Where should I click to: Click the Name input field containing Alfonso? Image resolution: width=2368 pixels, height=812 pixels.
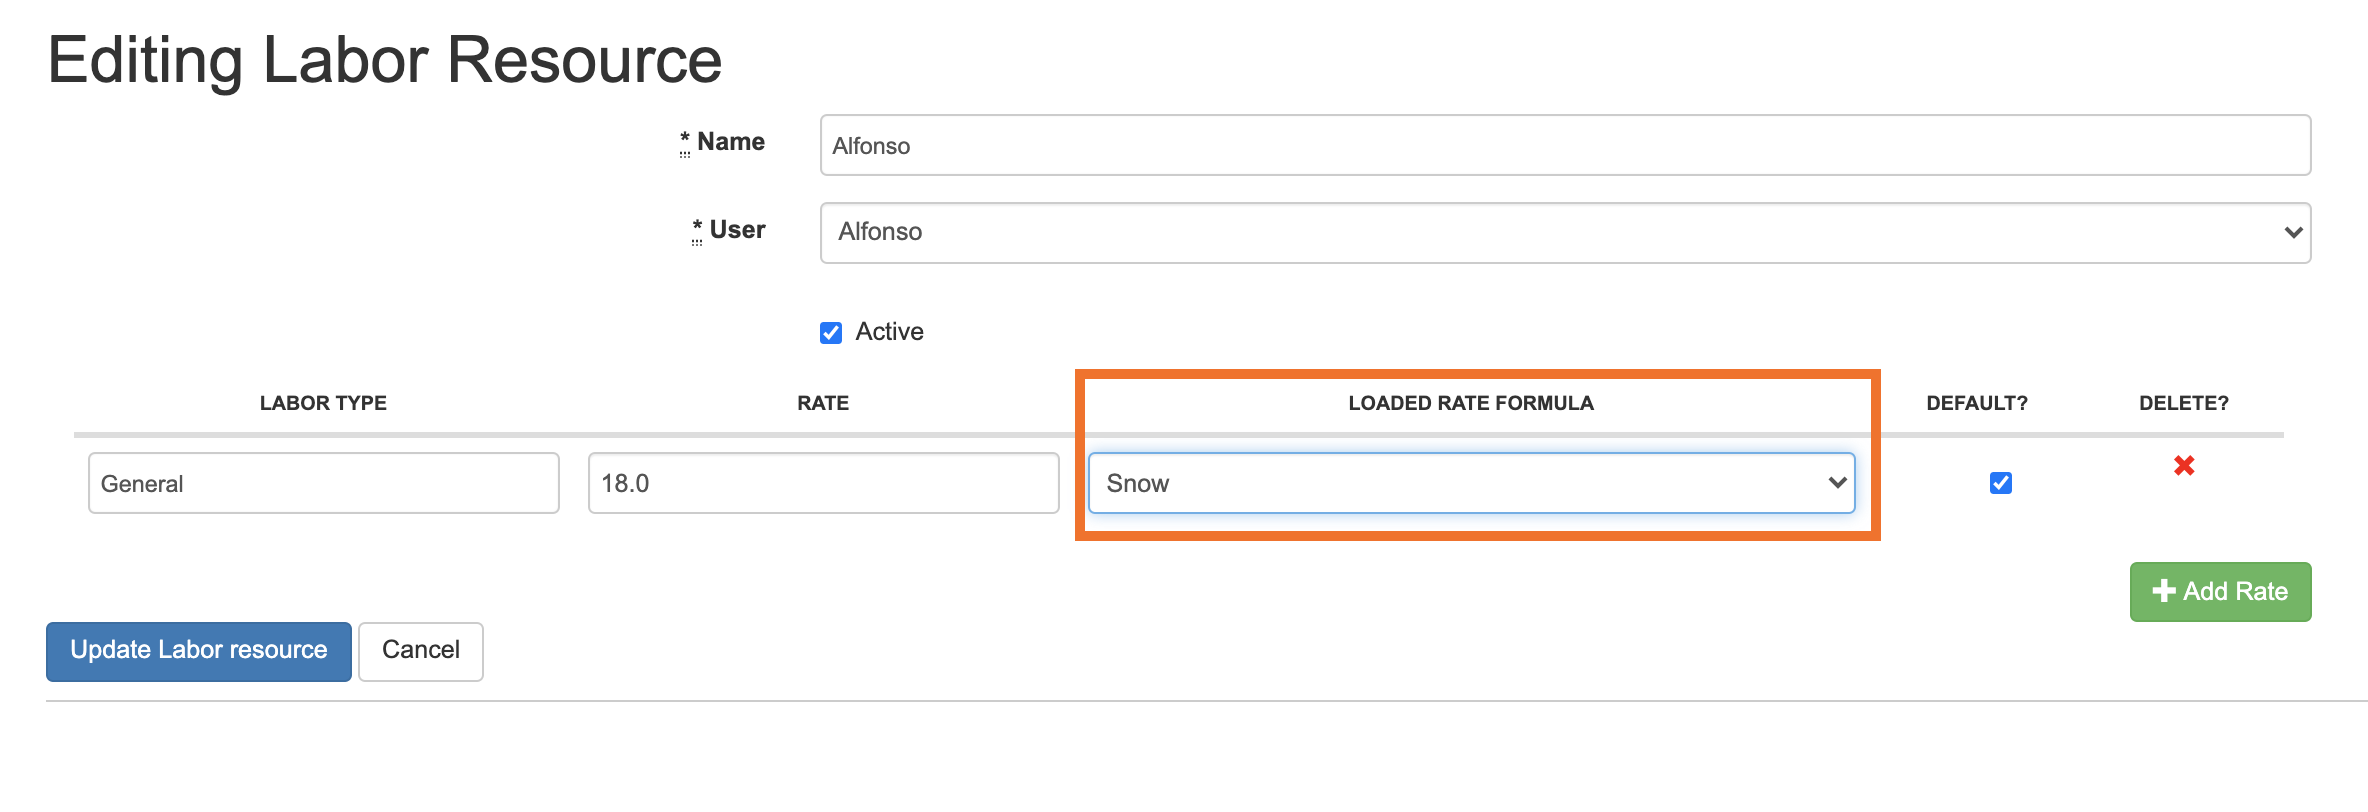click(x=1564, y=146)
